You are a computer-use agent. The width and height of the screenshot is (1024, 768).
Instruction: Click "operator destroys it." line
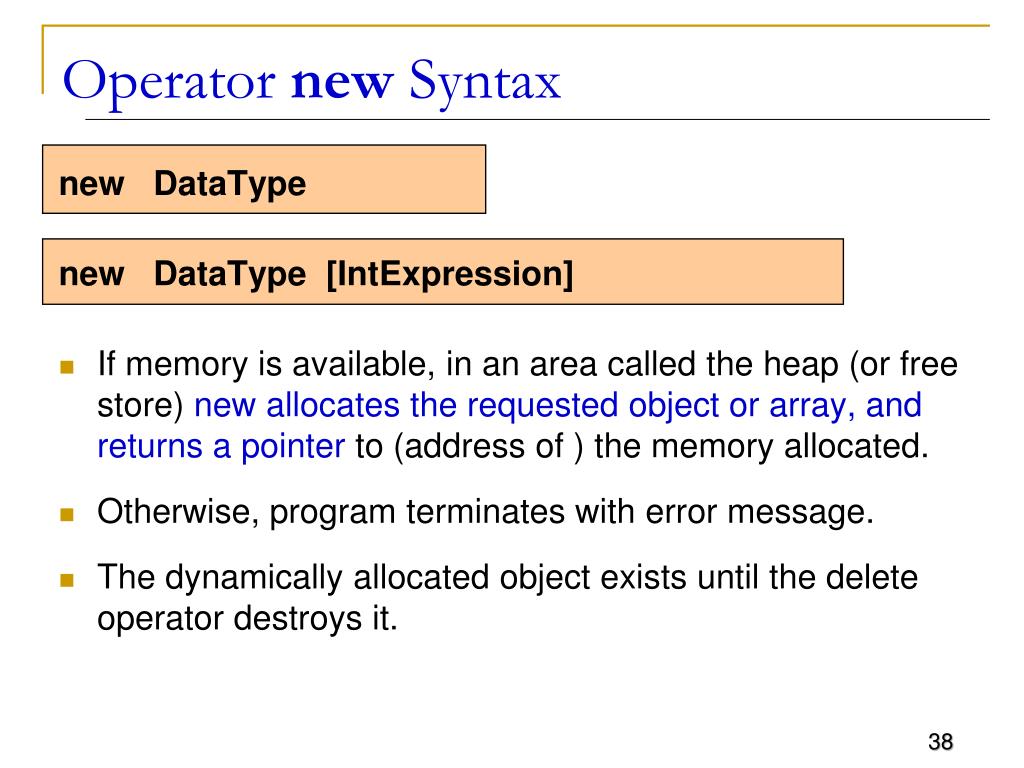[x=247, y=618]
